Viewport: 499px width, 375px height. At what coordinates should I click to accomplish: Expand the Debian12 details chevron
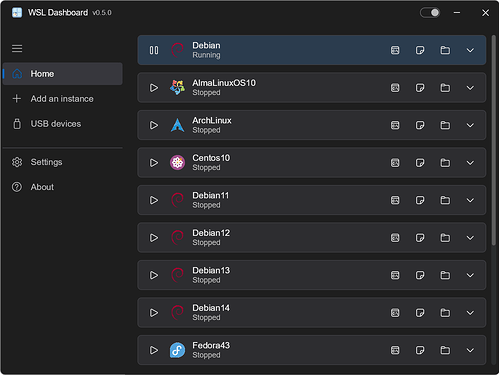tap(470, 238)
